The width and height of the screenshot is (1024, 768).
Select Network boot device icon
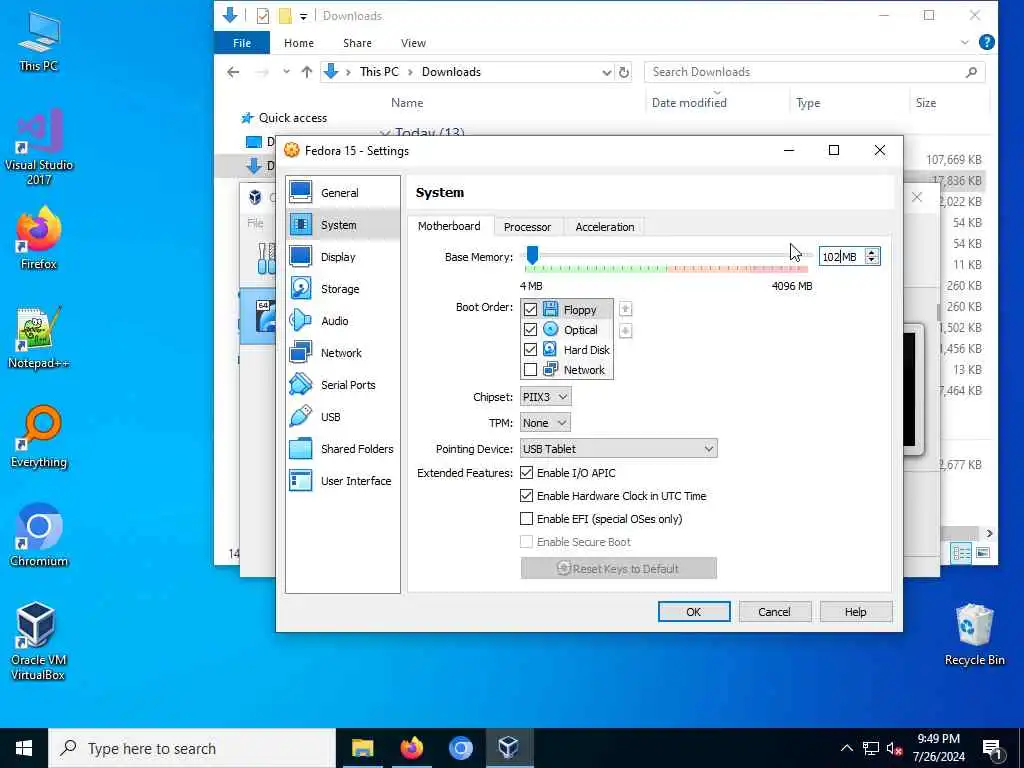[551, 370]
